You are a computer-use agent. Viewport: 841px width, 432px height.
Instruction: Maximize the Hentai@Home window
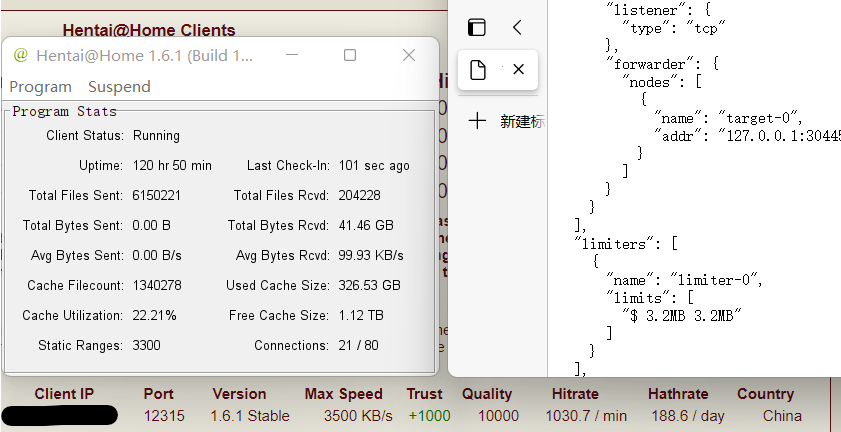click(350, 55)
